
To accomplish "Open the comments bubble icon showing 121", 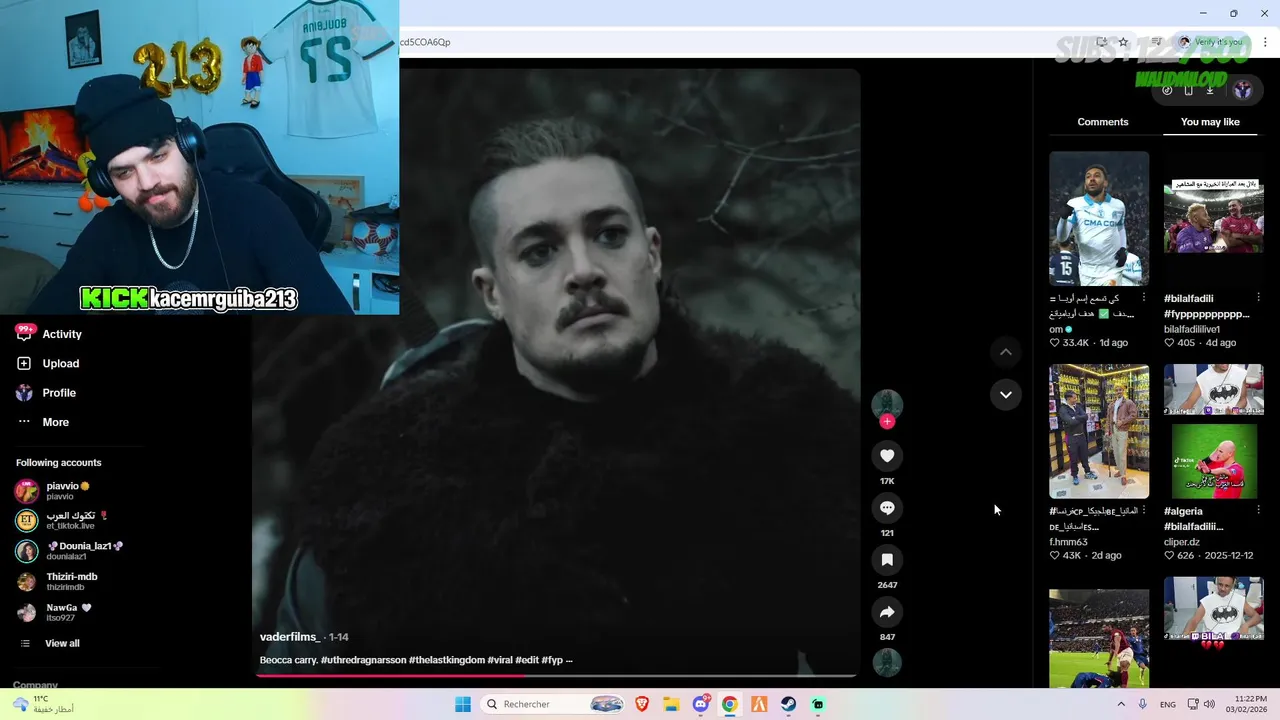I will 887,508.
